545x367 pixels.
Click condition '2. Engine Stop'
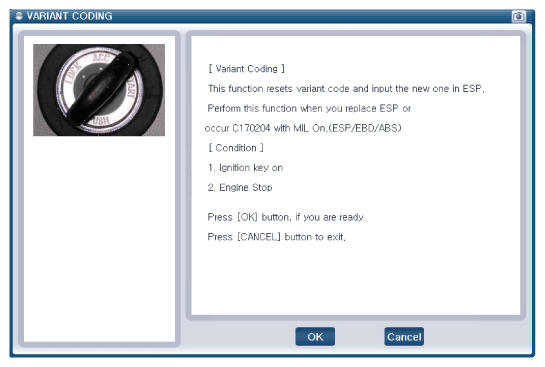click(240, 188)
